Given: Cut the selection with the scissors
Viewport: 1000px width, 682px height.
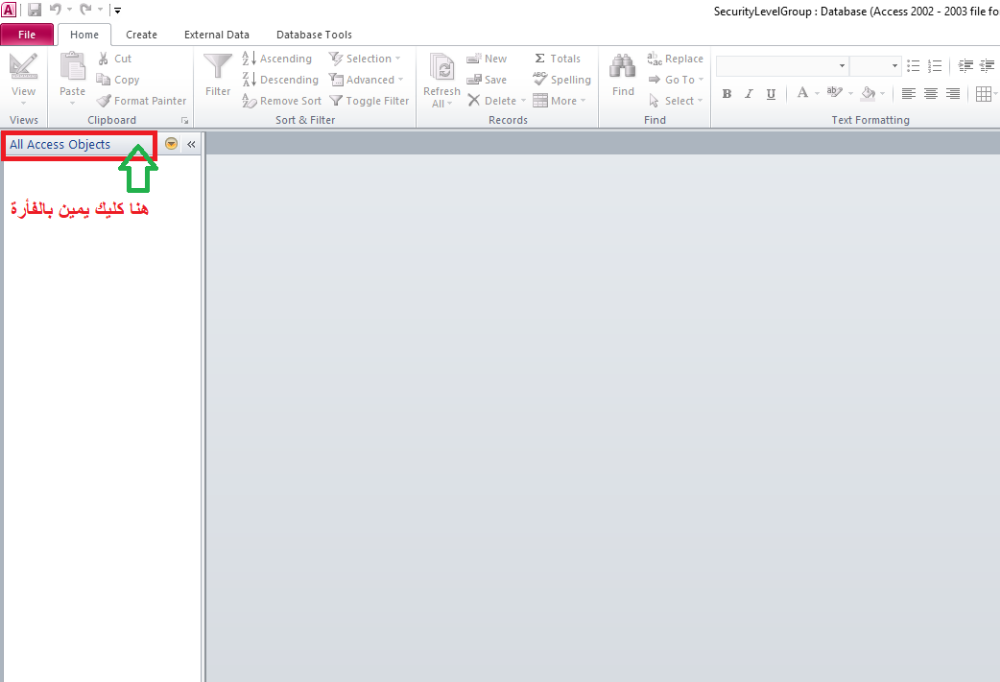Looking at the screenshot, I should 115,59.
